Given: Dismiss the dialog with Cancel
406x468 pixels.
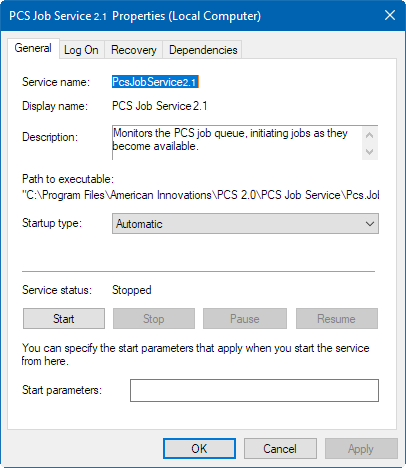Looking at the screenshot, I should [280, 449].
